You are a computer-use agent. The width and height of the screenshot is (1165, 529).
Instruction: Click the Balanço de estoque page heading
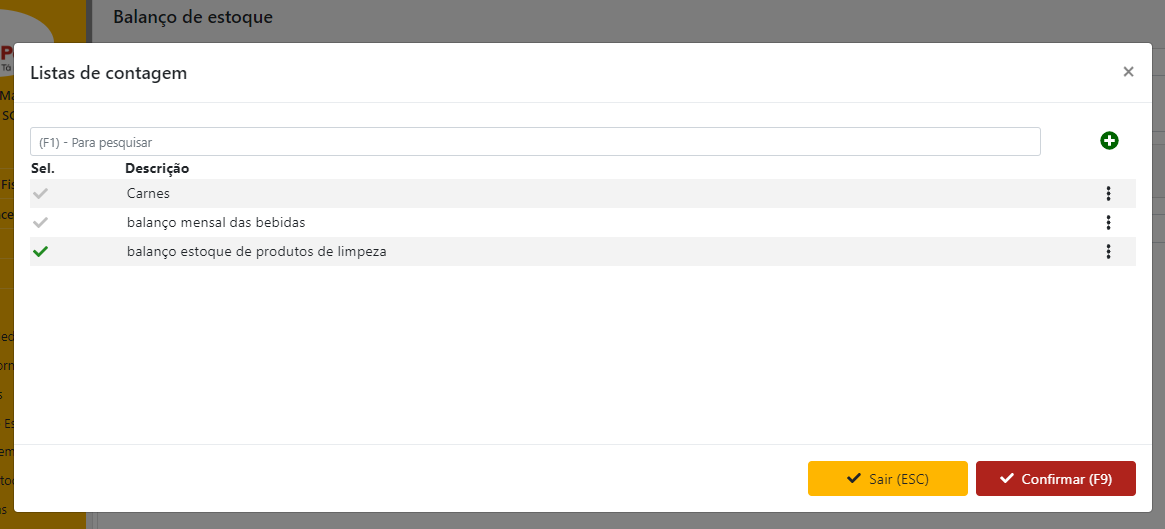[x=193, y=17]
